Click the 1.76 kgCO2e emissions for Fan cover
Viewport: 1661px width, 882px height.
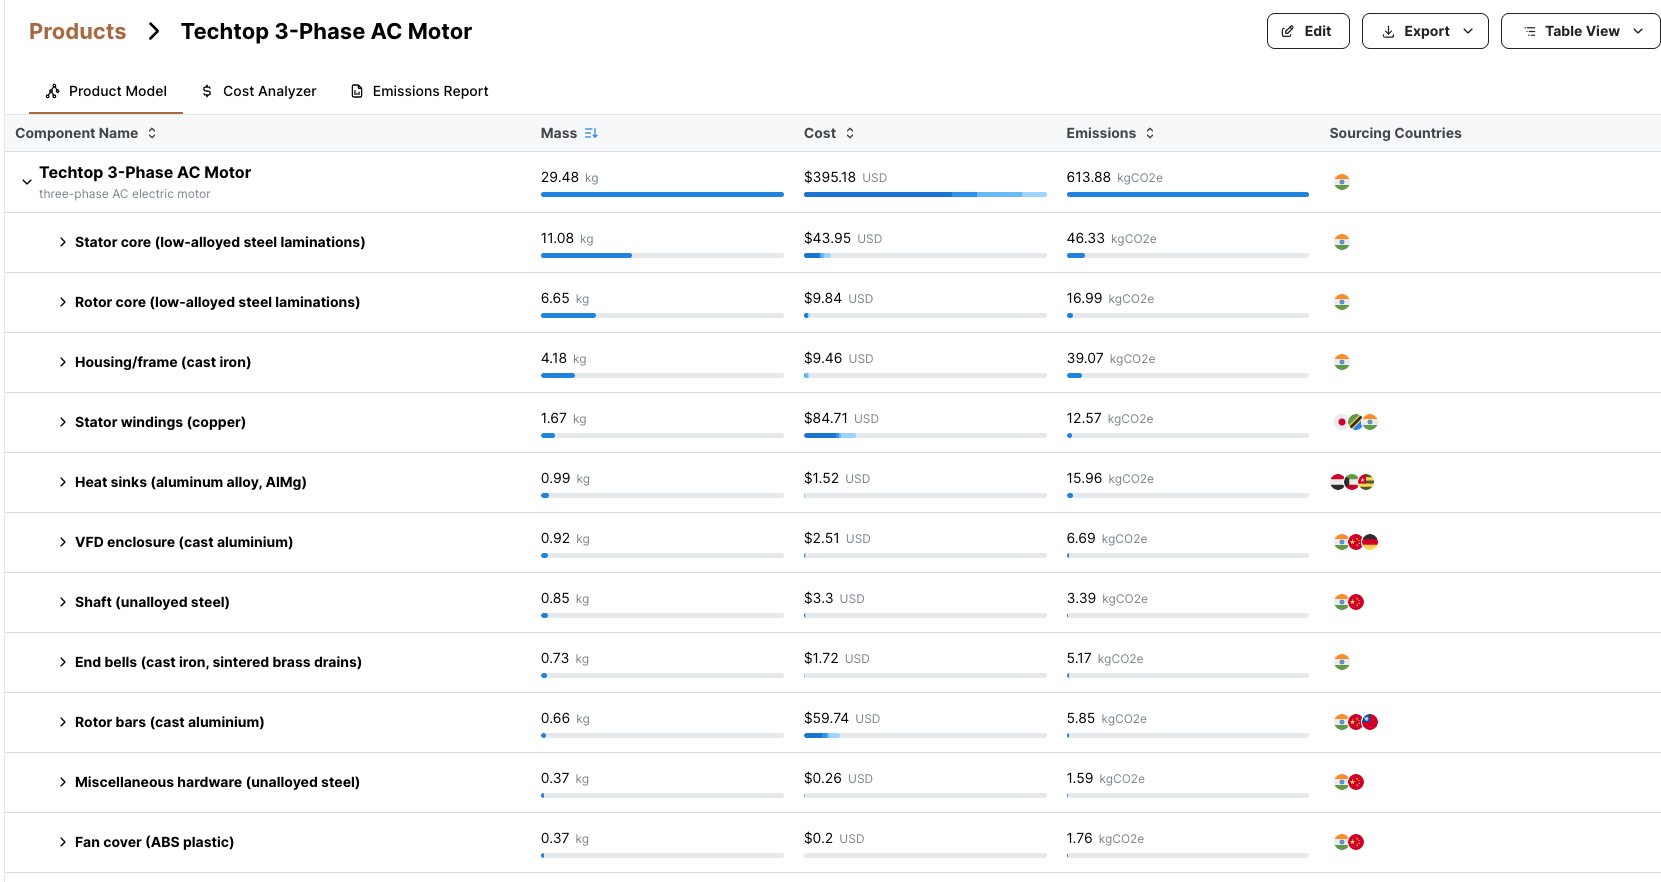click(x=1105, y=838)
